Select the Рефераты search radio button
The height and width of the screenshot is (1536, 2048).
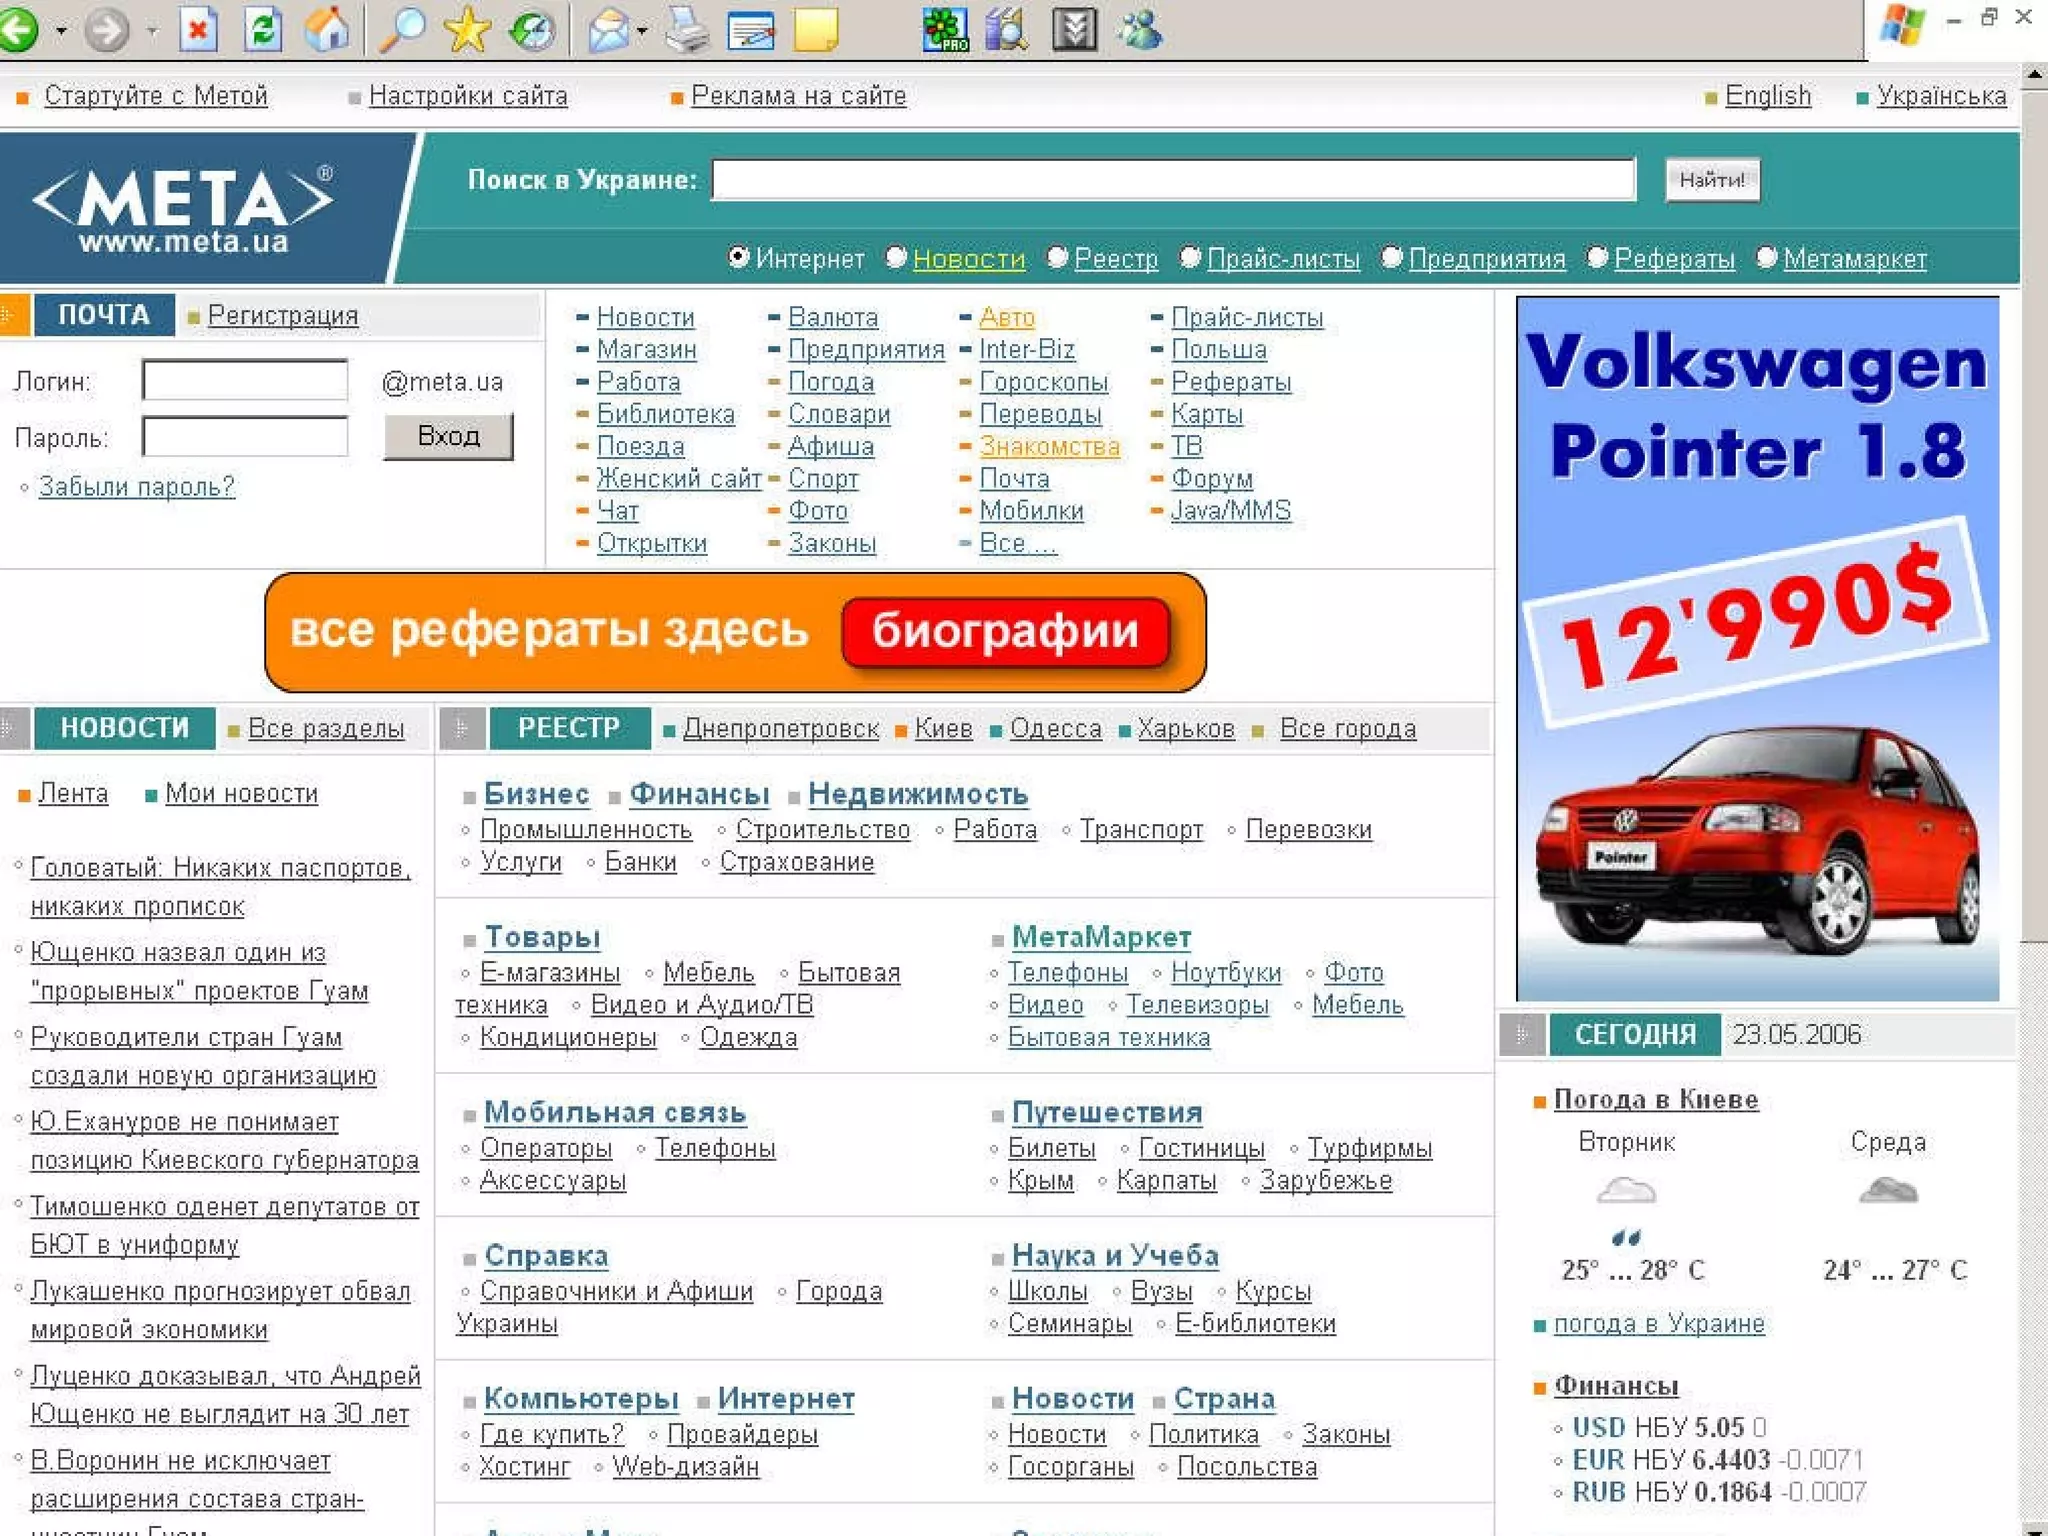click(x=1597, y=258)
